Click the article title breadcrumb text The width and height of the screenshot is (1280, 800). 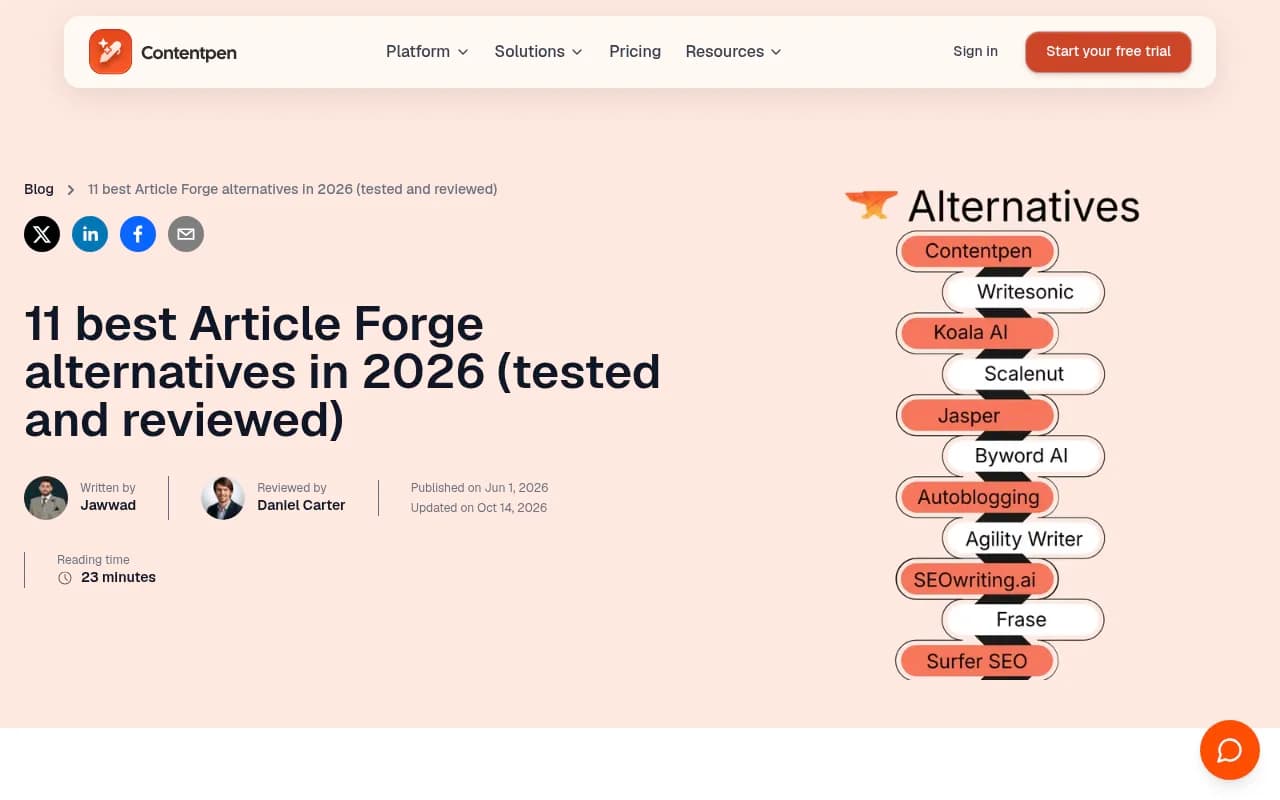pos(292,190)
